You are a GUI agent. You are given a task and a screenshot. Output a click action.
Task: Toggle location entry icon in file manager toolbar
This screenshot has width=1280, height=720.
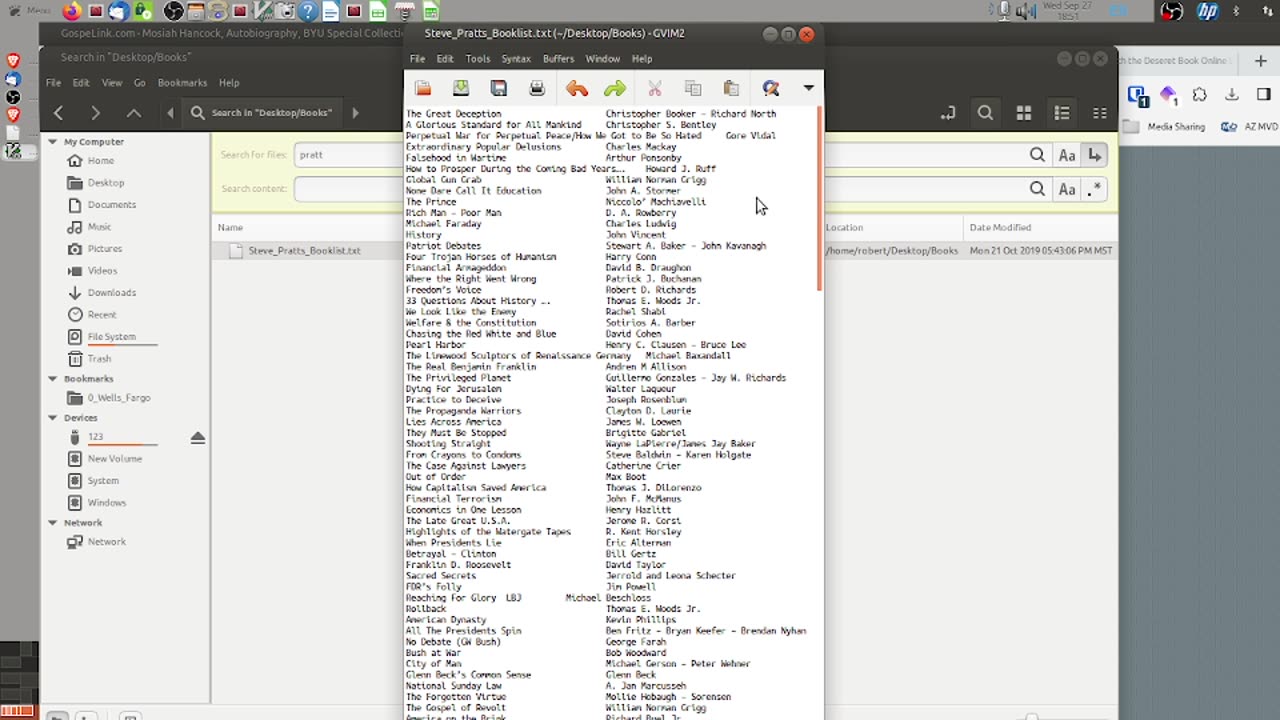(948, 113)
